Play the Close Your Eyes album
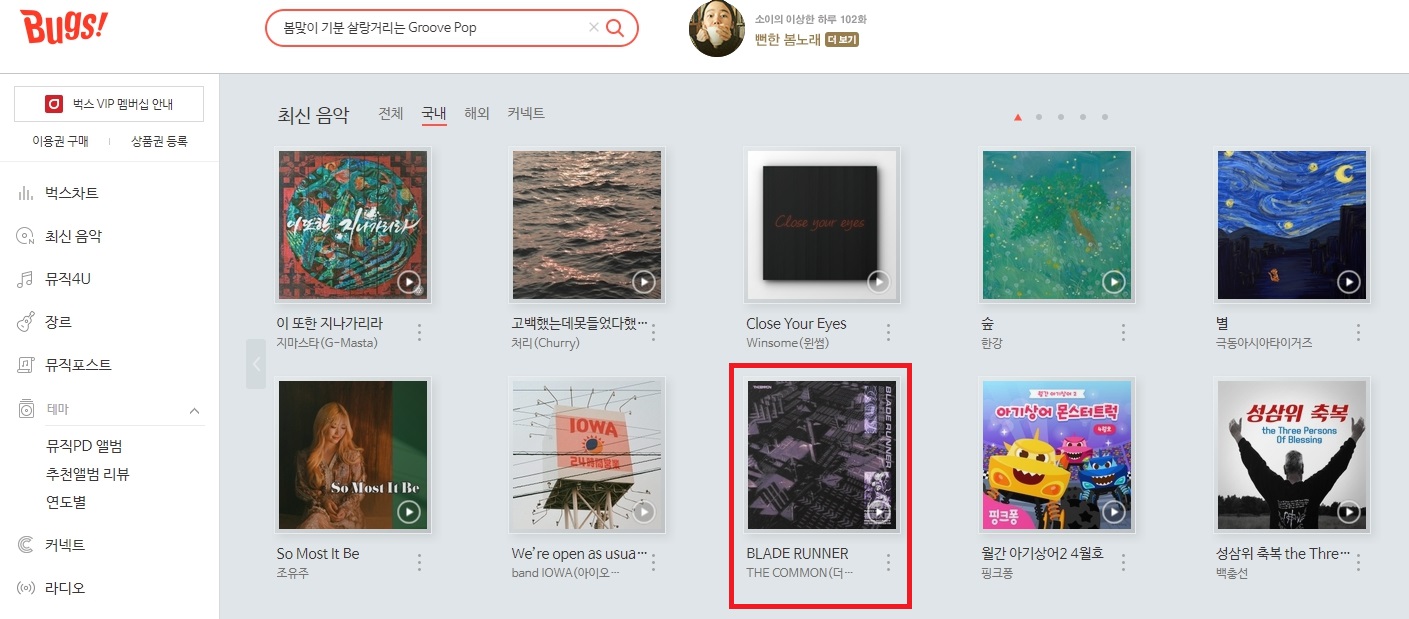The width and height of the screenshot is (1409, 619). point(878,282)
